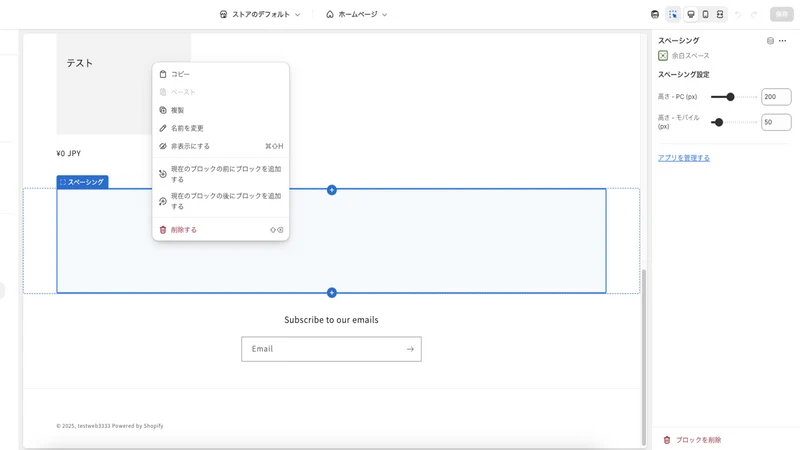Switch to mobile preview icon
This screenshot has height=450, width=800.
pyautogui.click(x=705, y=14)
